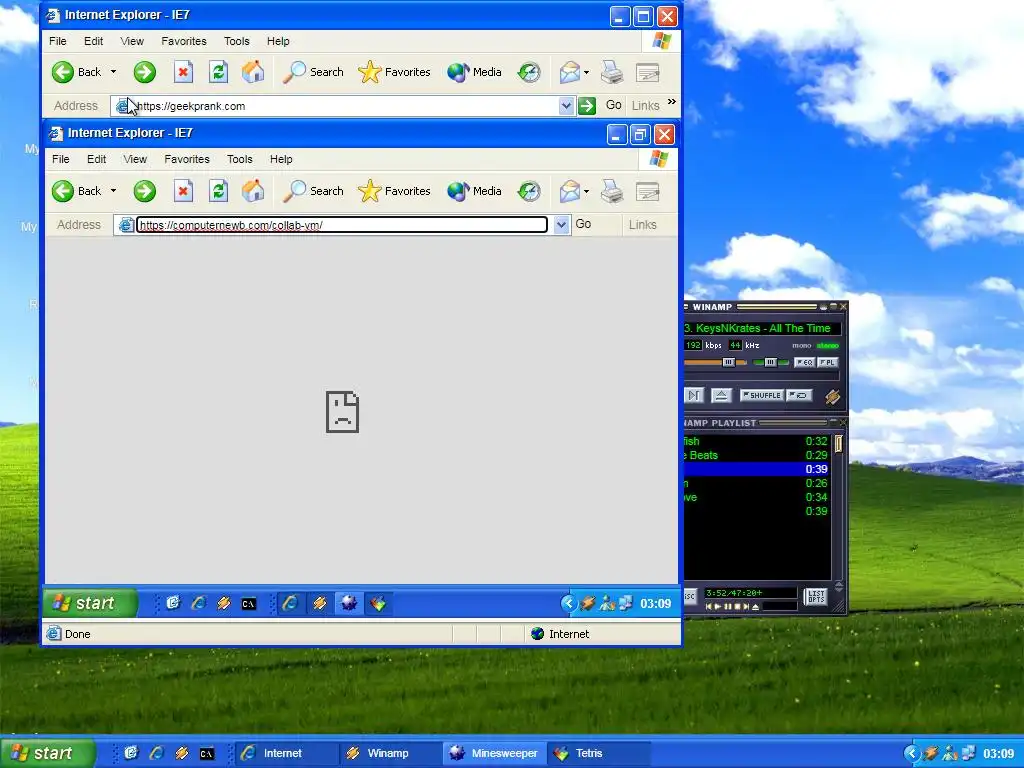Select playlist track ending in 'Beats' 0:29
The height and width of the screenshot is (768, 1024).
click(x=757, y=455)
